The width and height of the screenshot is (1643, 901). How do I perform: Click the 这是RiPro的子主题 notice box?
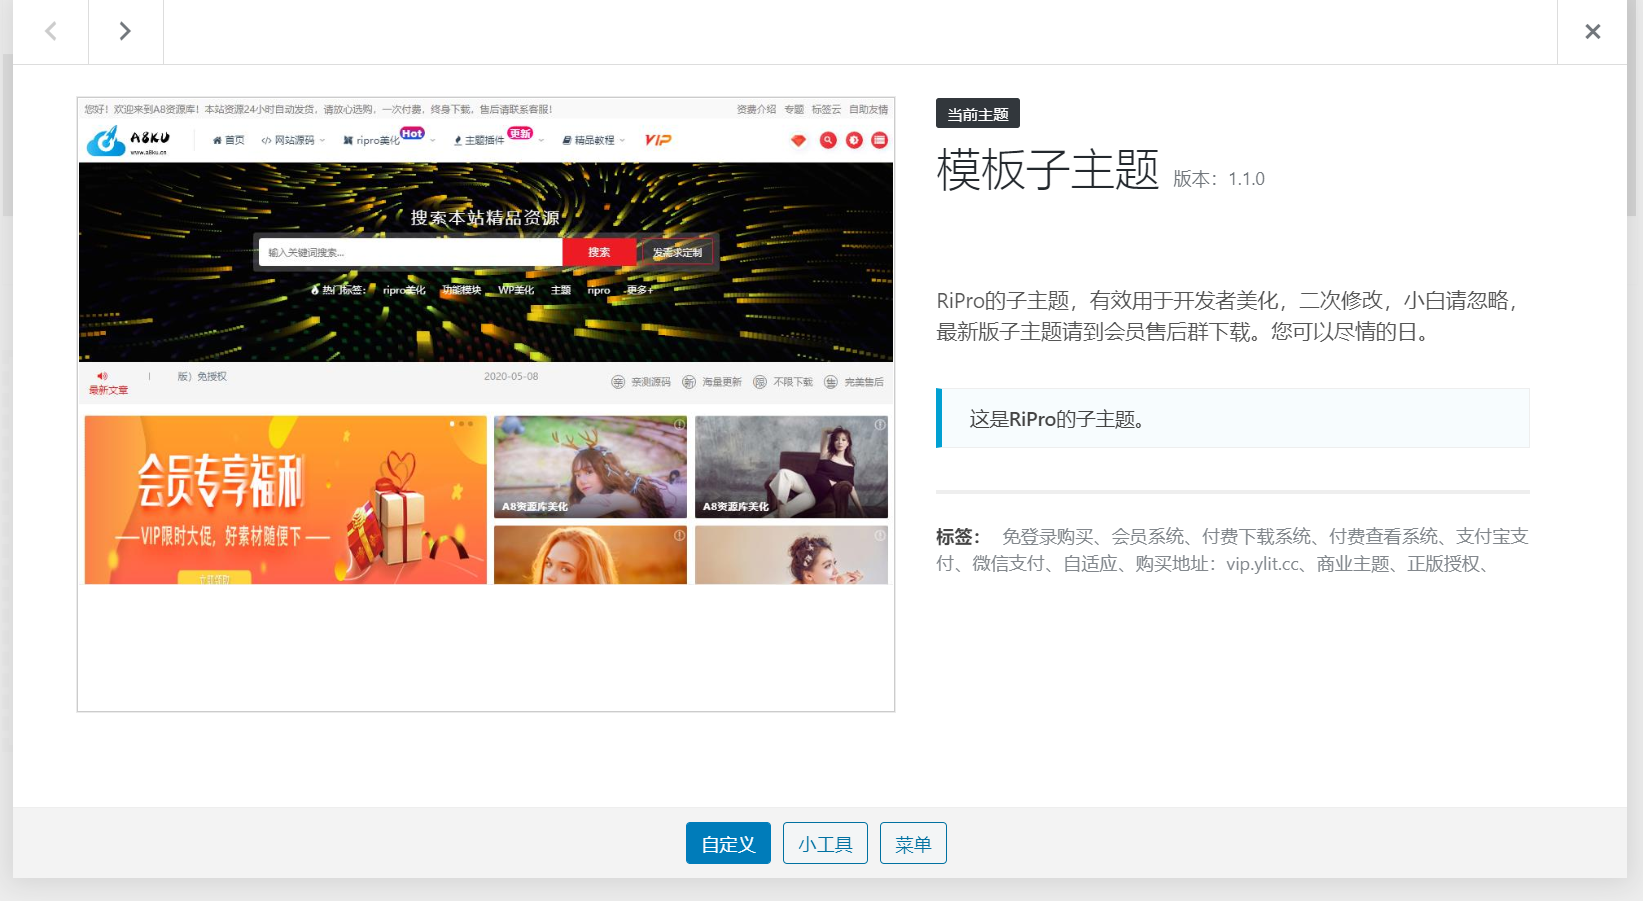(1233, 418)
